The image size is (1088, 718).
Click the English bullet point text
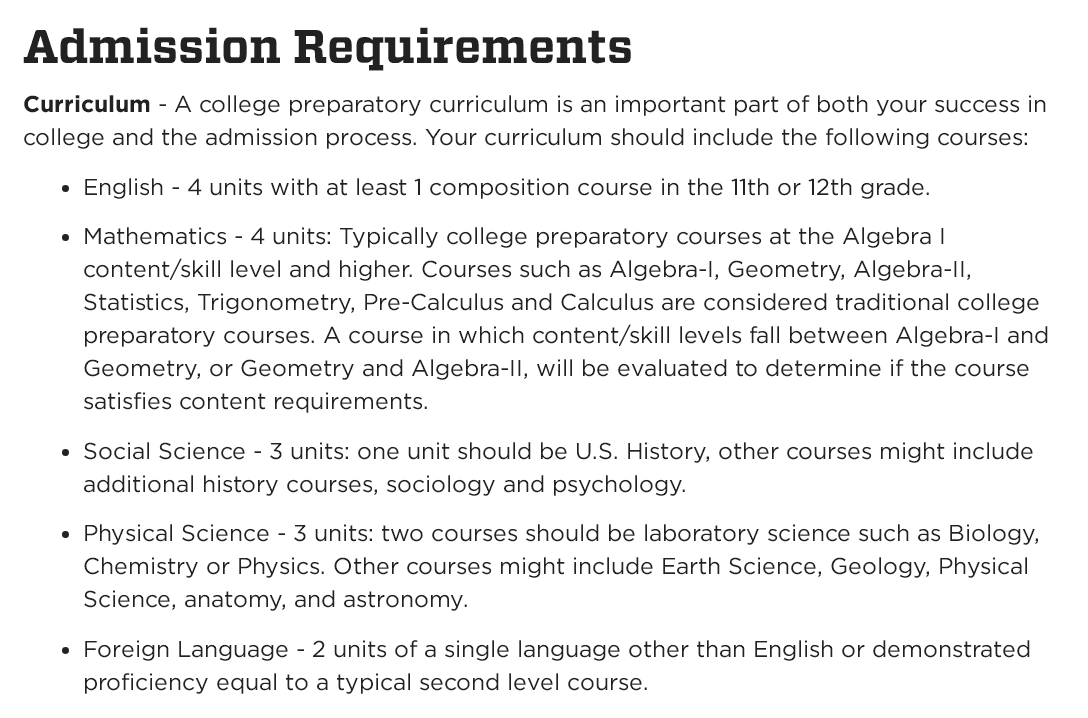(x=506, y=187)
